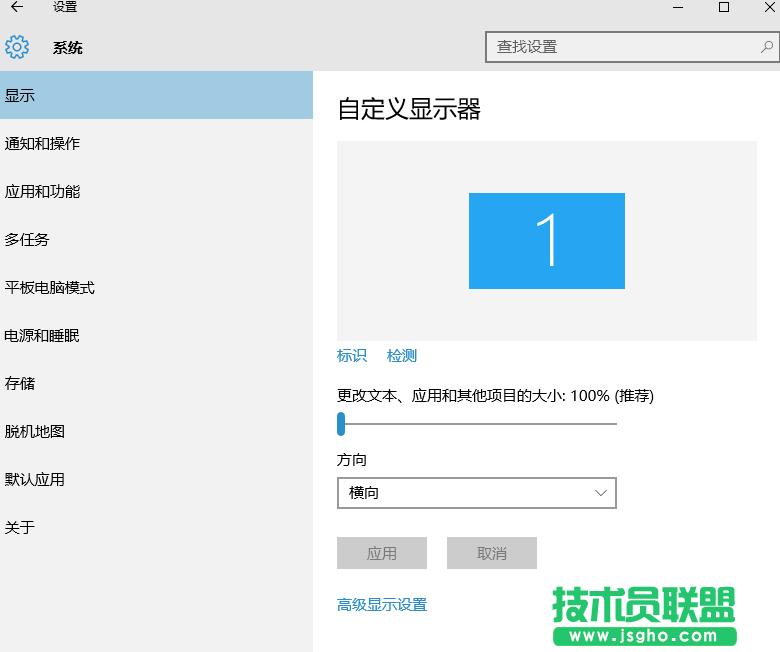
Task: Click the 标识 link
Action: [352, 356]
